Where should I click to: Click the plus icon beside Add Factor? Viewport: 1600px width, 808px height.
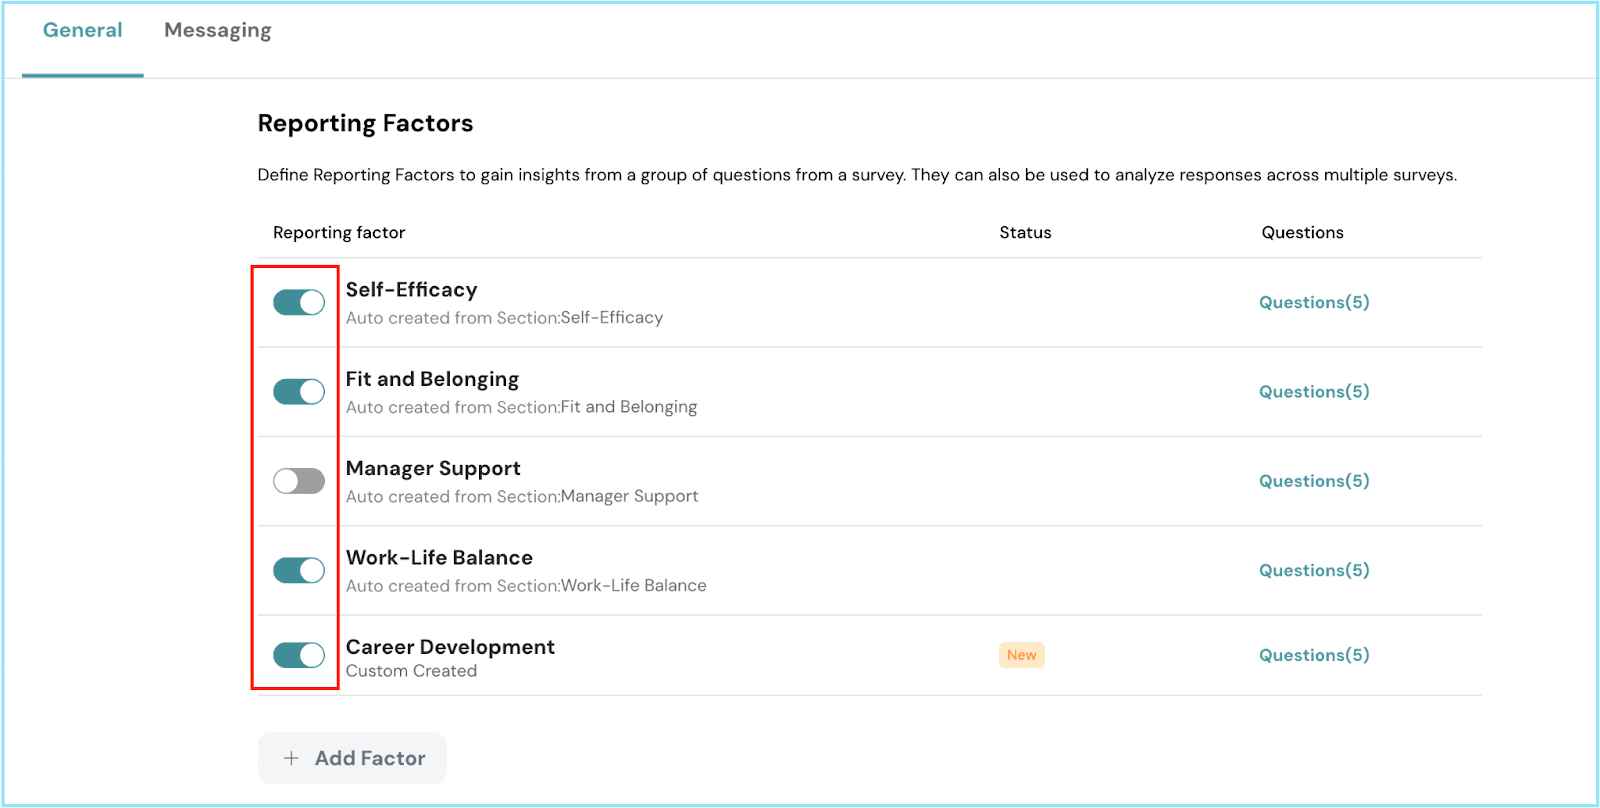(x=291, y=758)
